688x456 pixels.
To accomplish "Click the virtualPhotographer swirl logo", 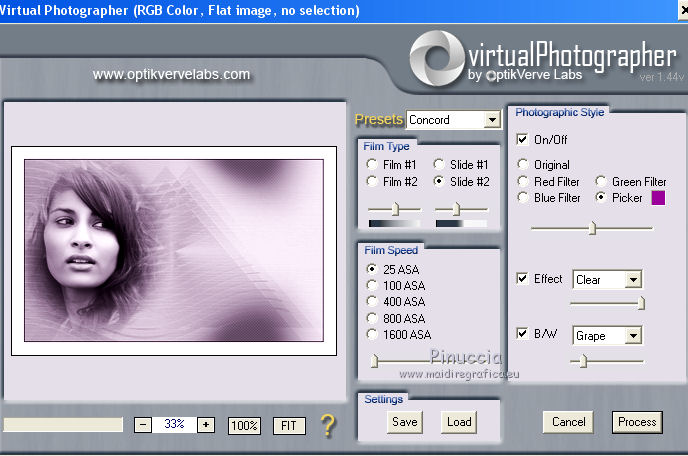I will 436,58.
